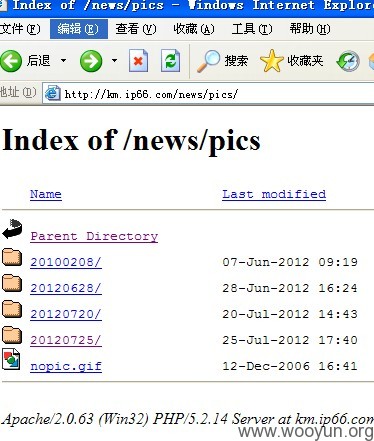Screen dimensions: 374x441
Task: Open the 帮助(H) menu
Action: (310, 29)
